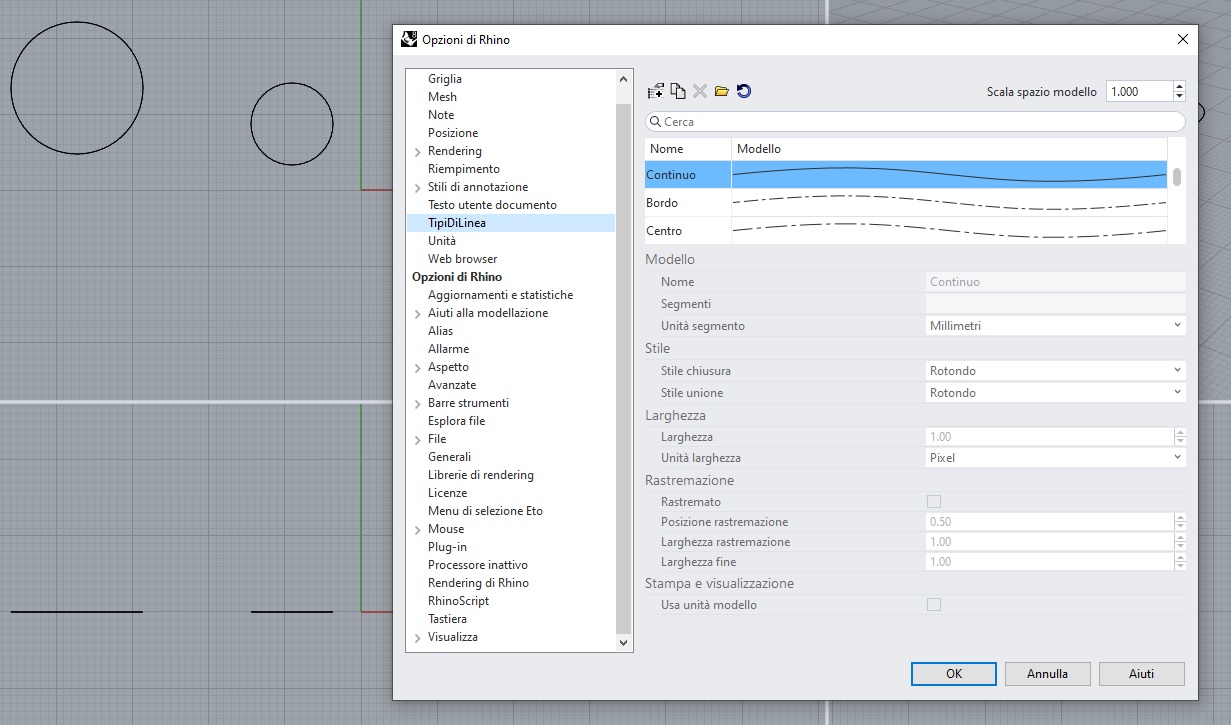Select Unità in the options tree

442,241
